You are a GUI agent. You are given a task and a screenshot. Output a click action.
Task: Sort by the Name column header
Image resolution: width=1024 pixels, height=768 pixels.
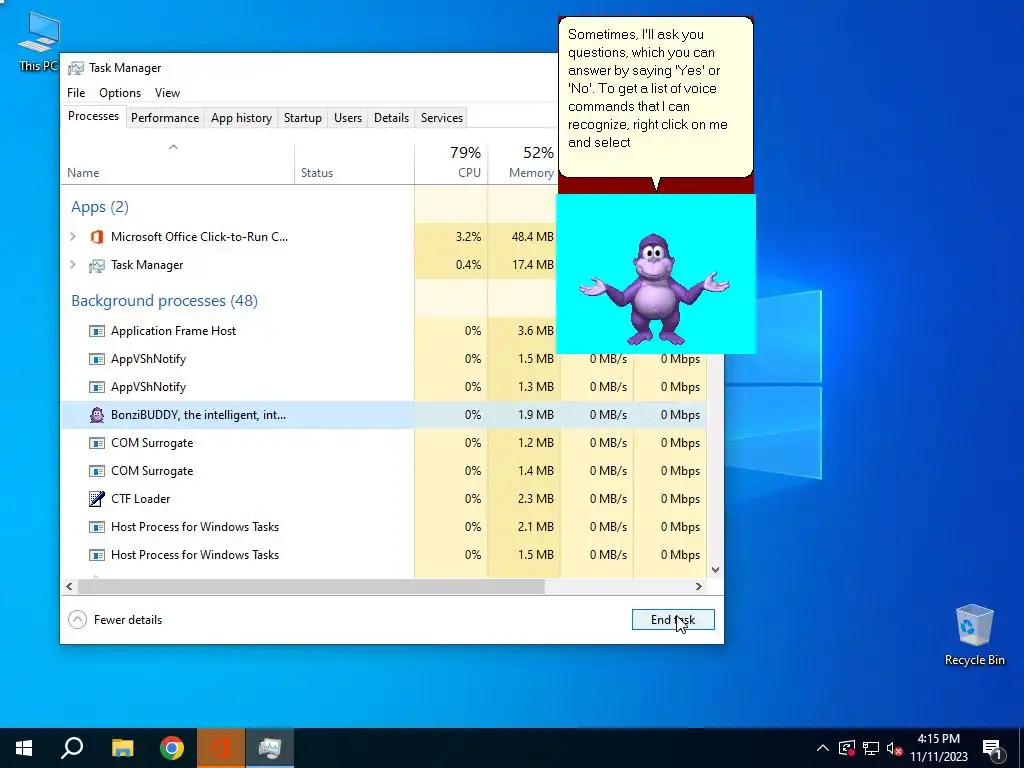pos(178,163)
